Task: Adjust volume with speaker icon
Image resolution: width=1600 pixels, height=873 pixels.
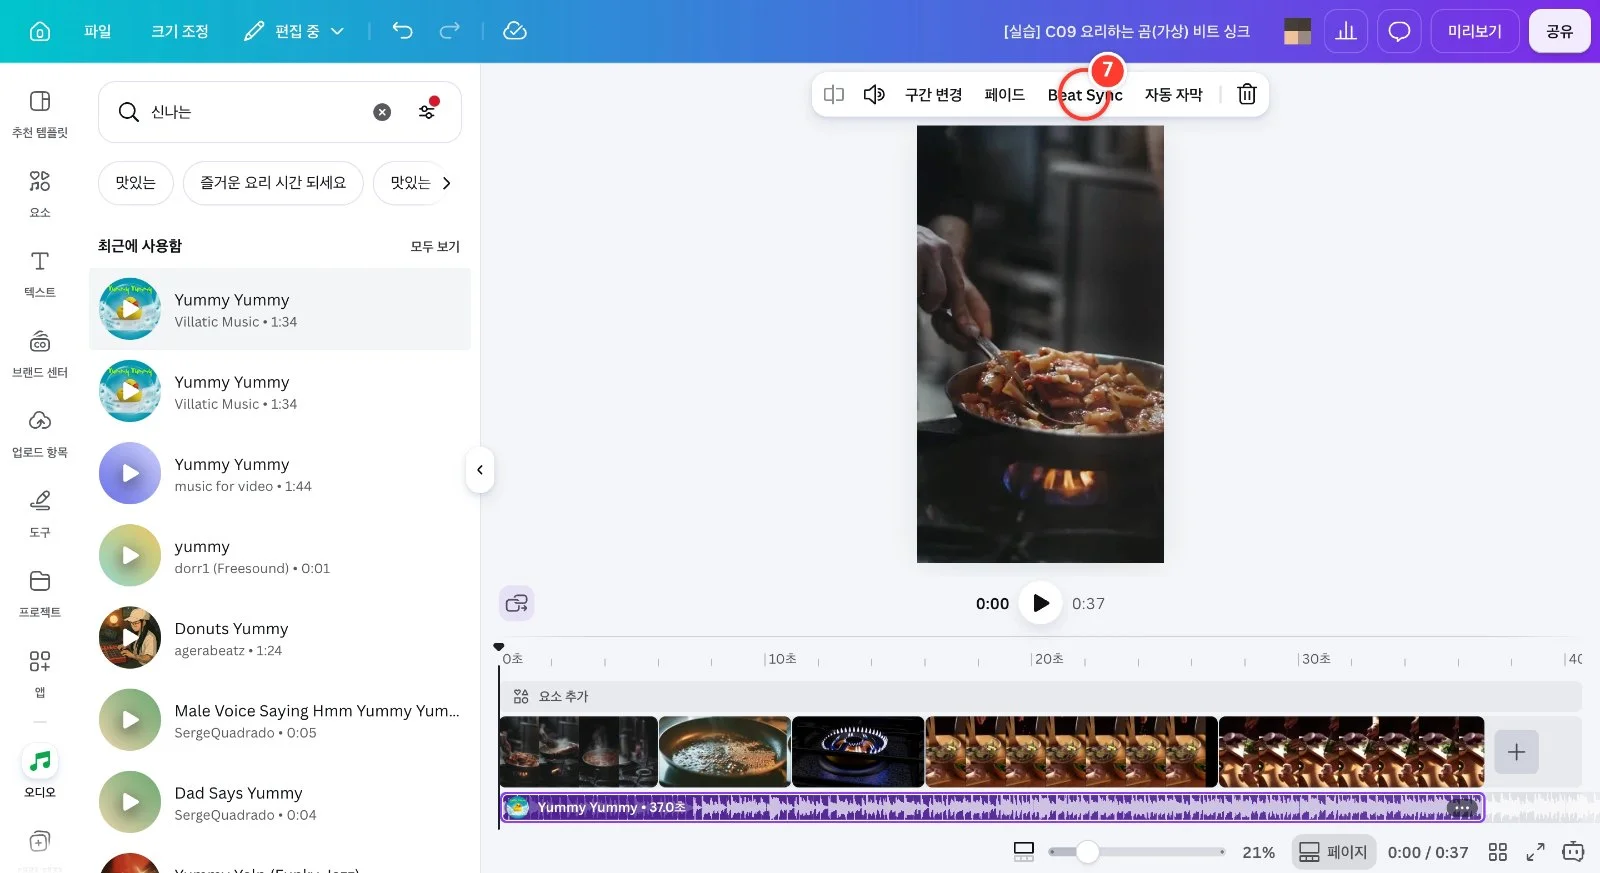Action: point(874,94)
